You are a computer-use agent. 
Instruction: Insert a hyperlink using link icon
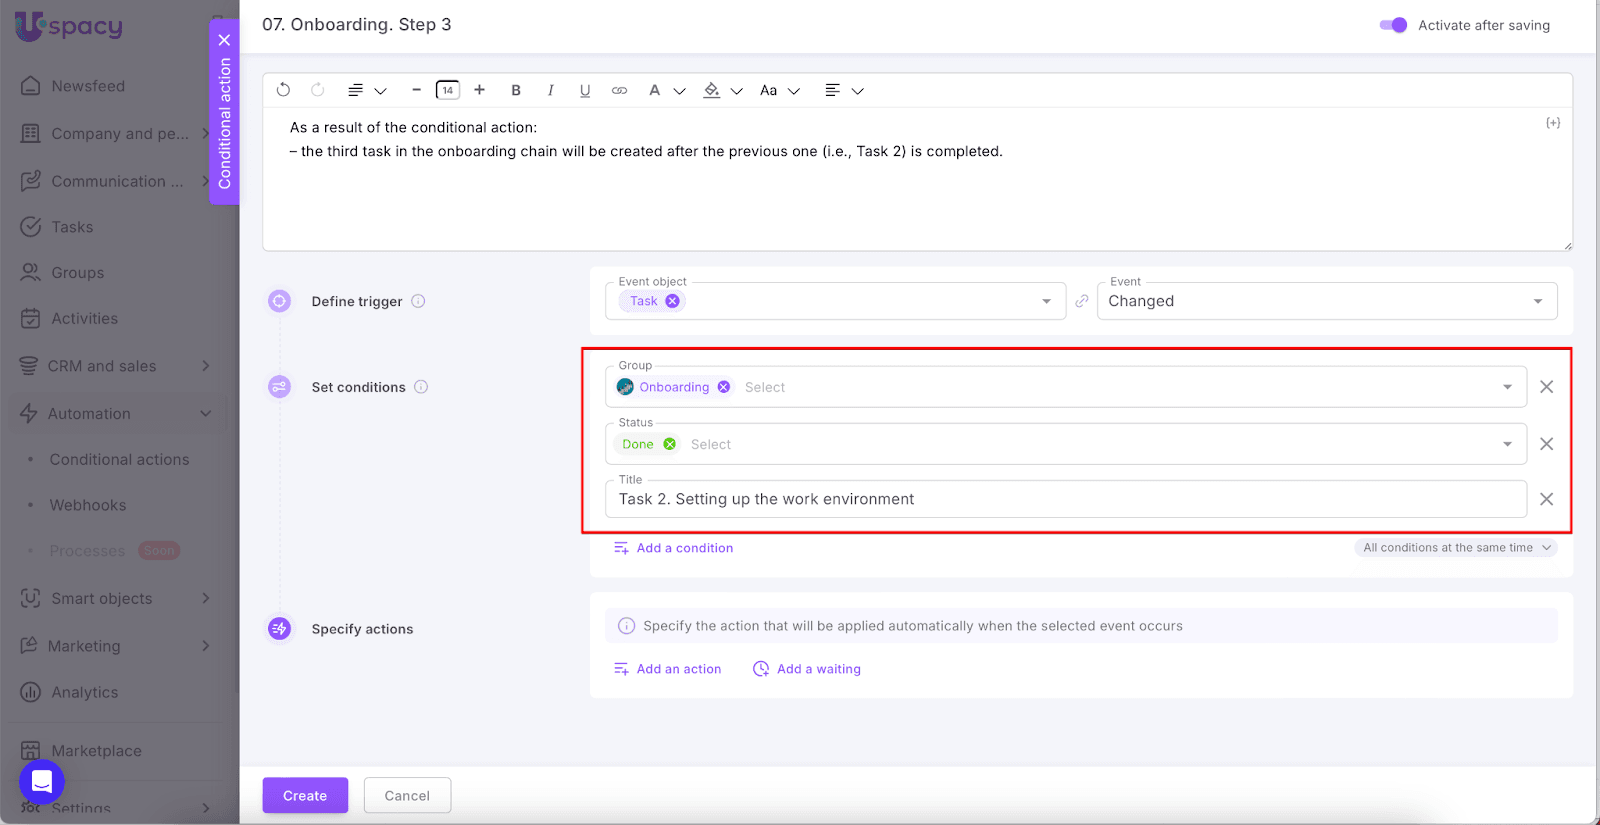point(619,90)
